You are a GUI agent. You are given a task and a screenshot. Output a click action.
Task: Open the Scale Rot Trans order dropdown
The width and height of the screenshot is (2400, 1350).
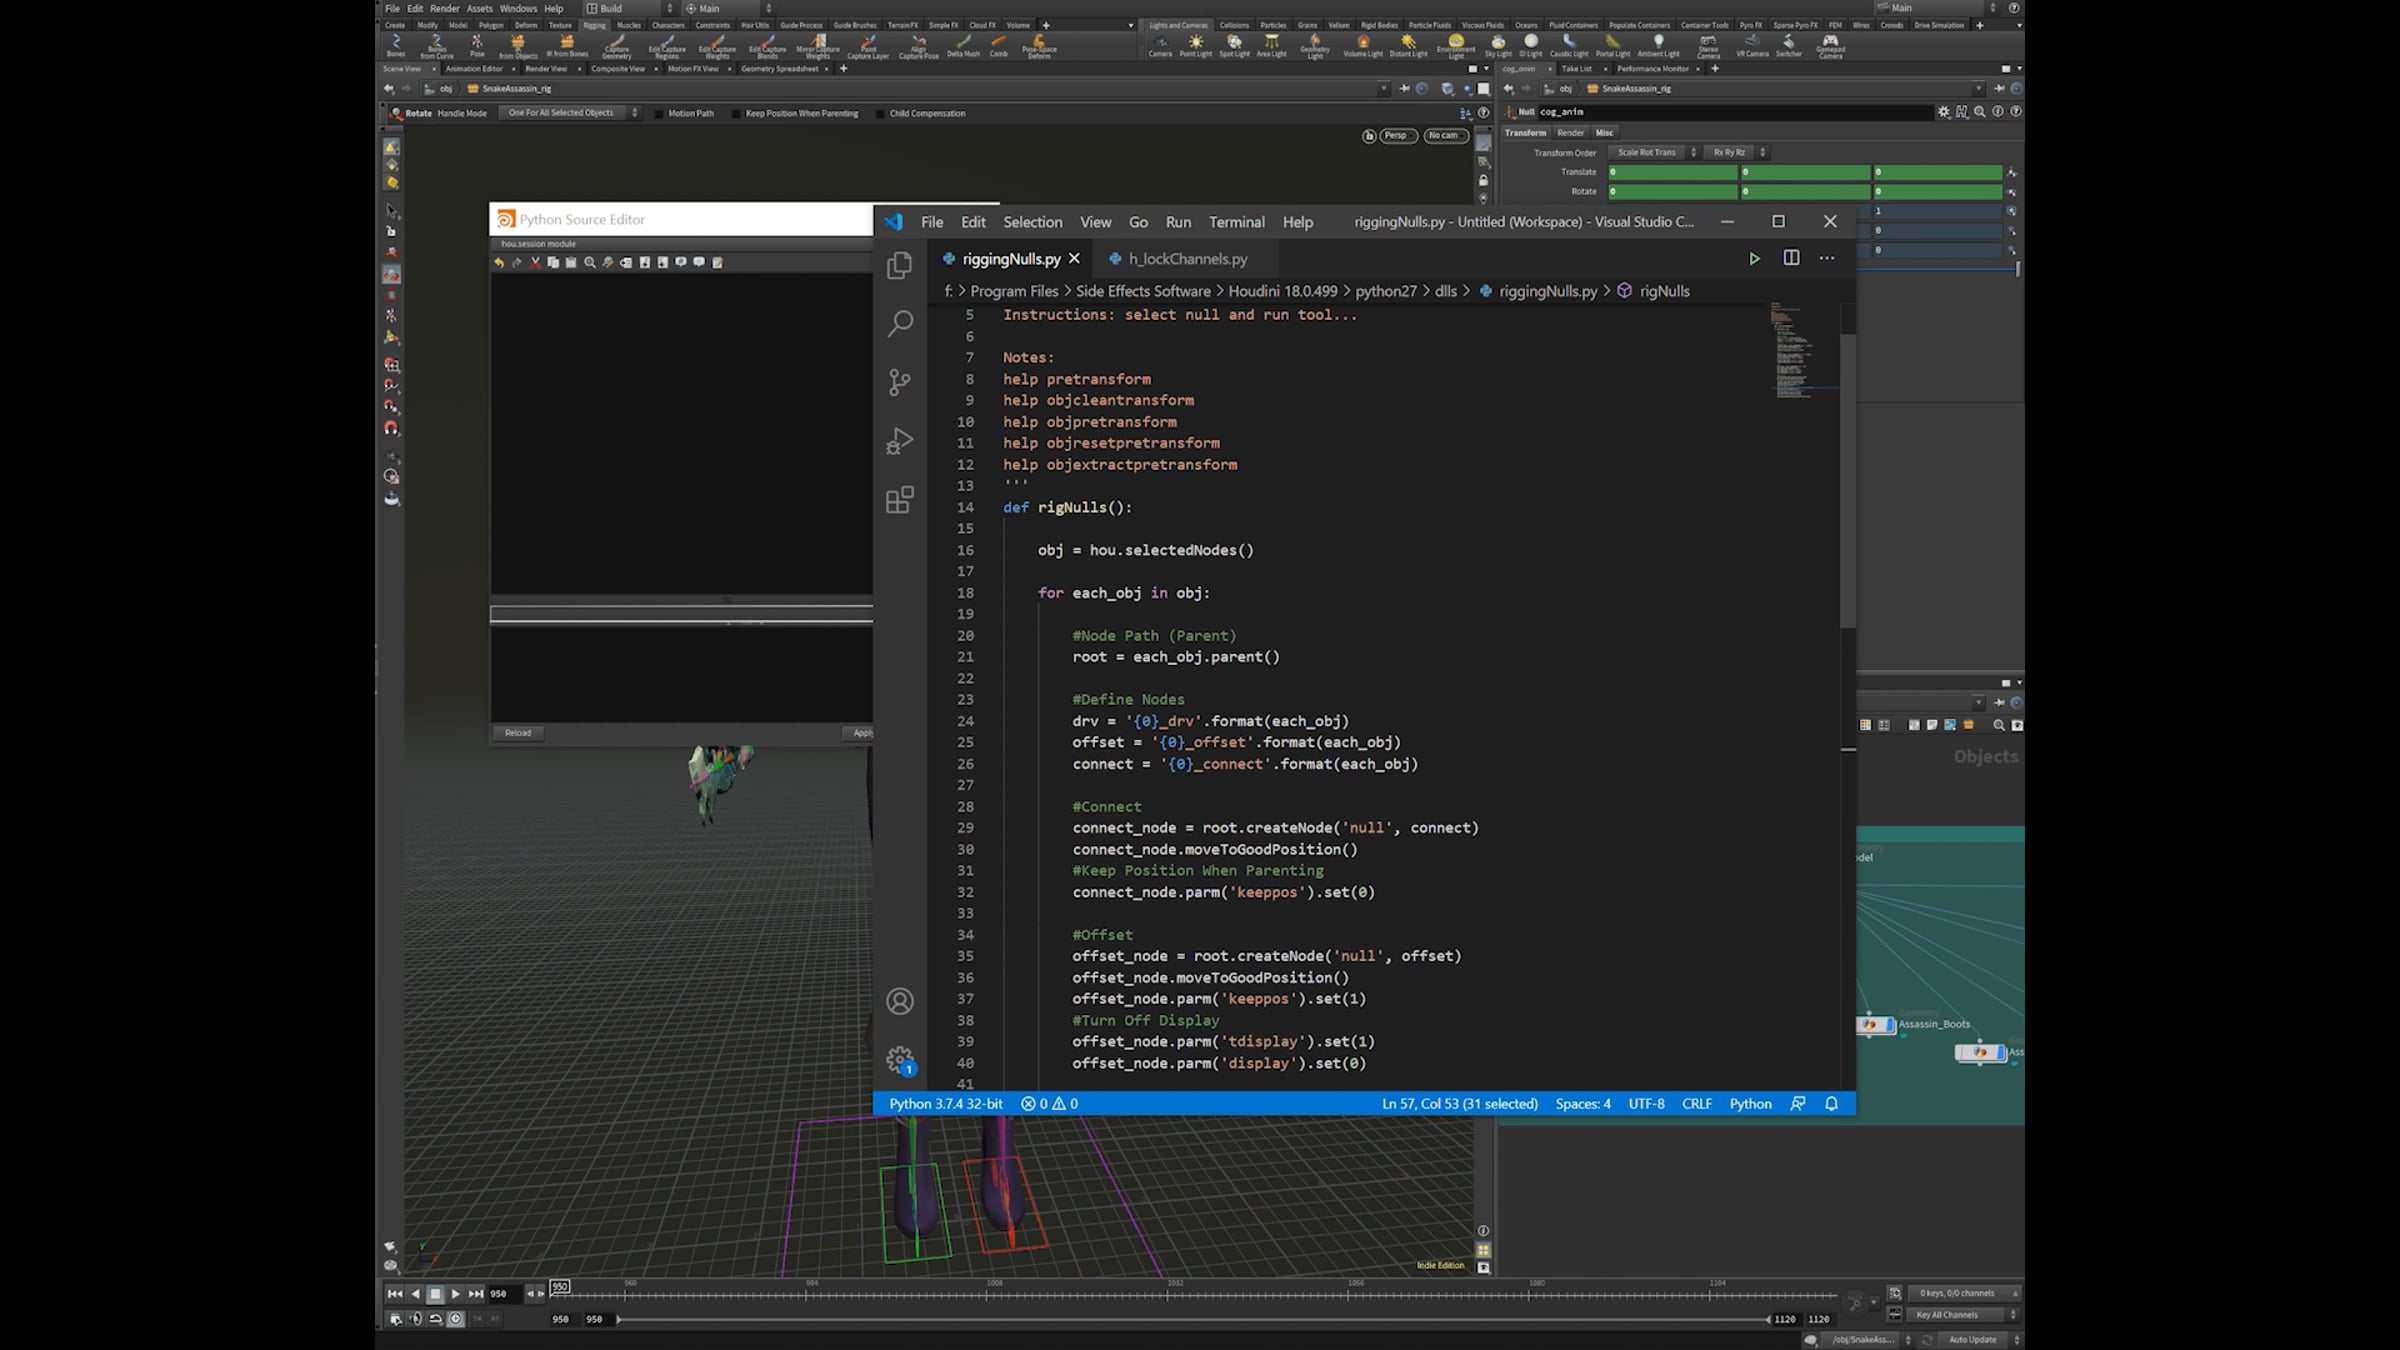[1654, 153]
